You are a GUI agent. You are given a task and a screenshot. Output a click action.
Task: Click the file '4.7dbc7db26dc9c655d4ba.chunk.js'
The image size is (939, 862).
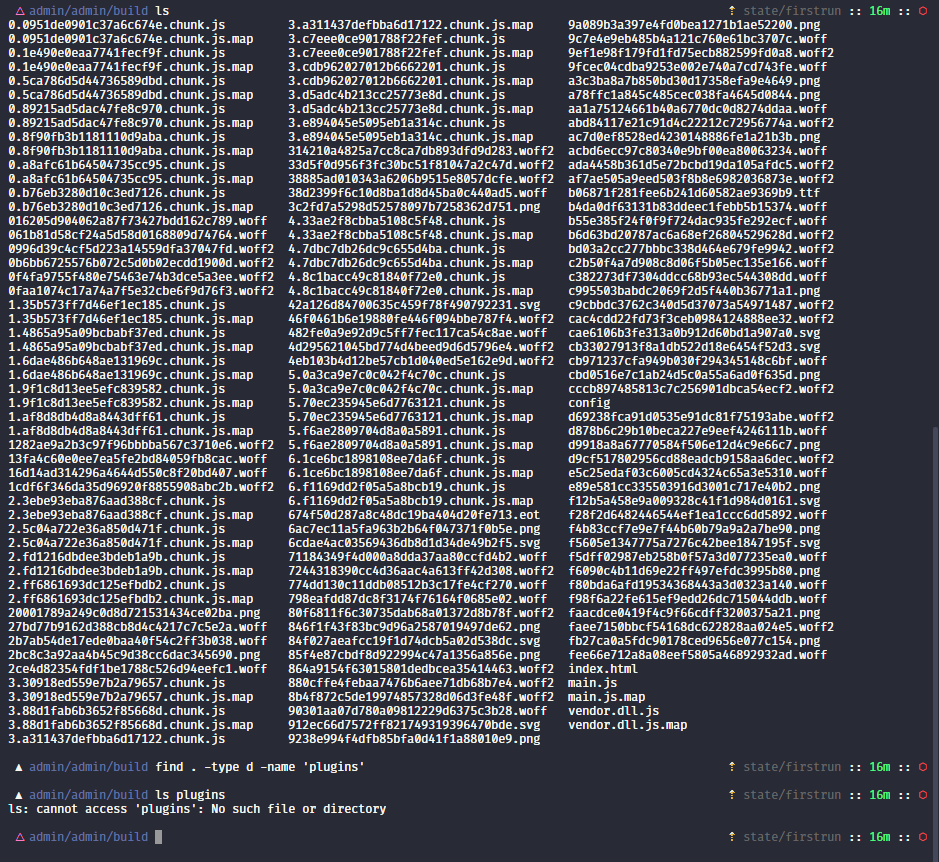[396, 249]
